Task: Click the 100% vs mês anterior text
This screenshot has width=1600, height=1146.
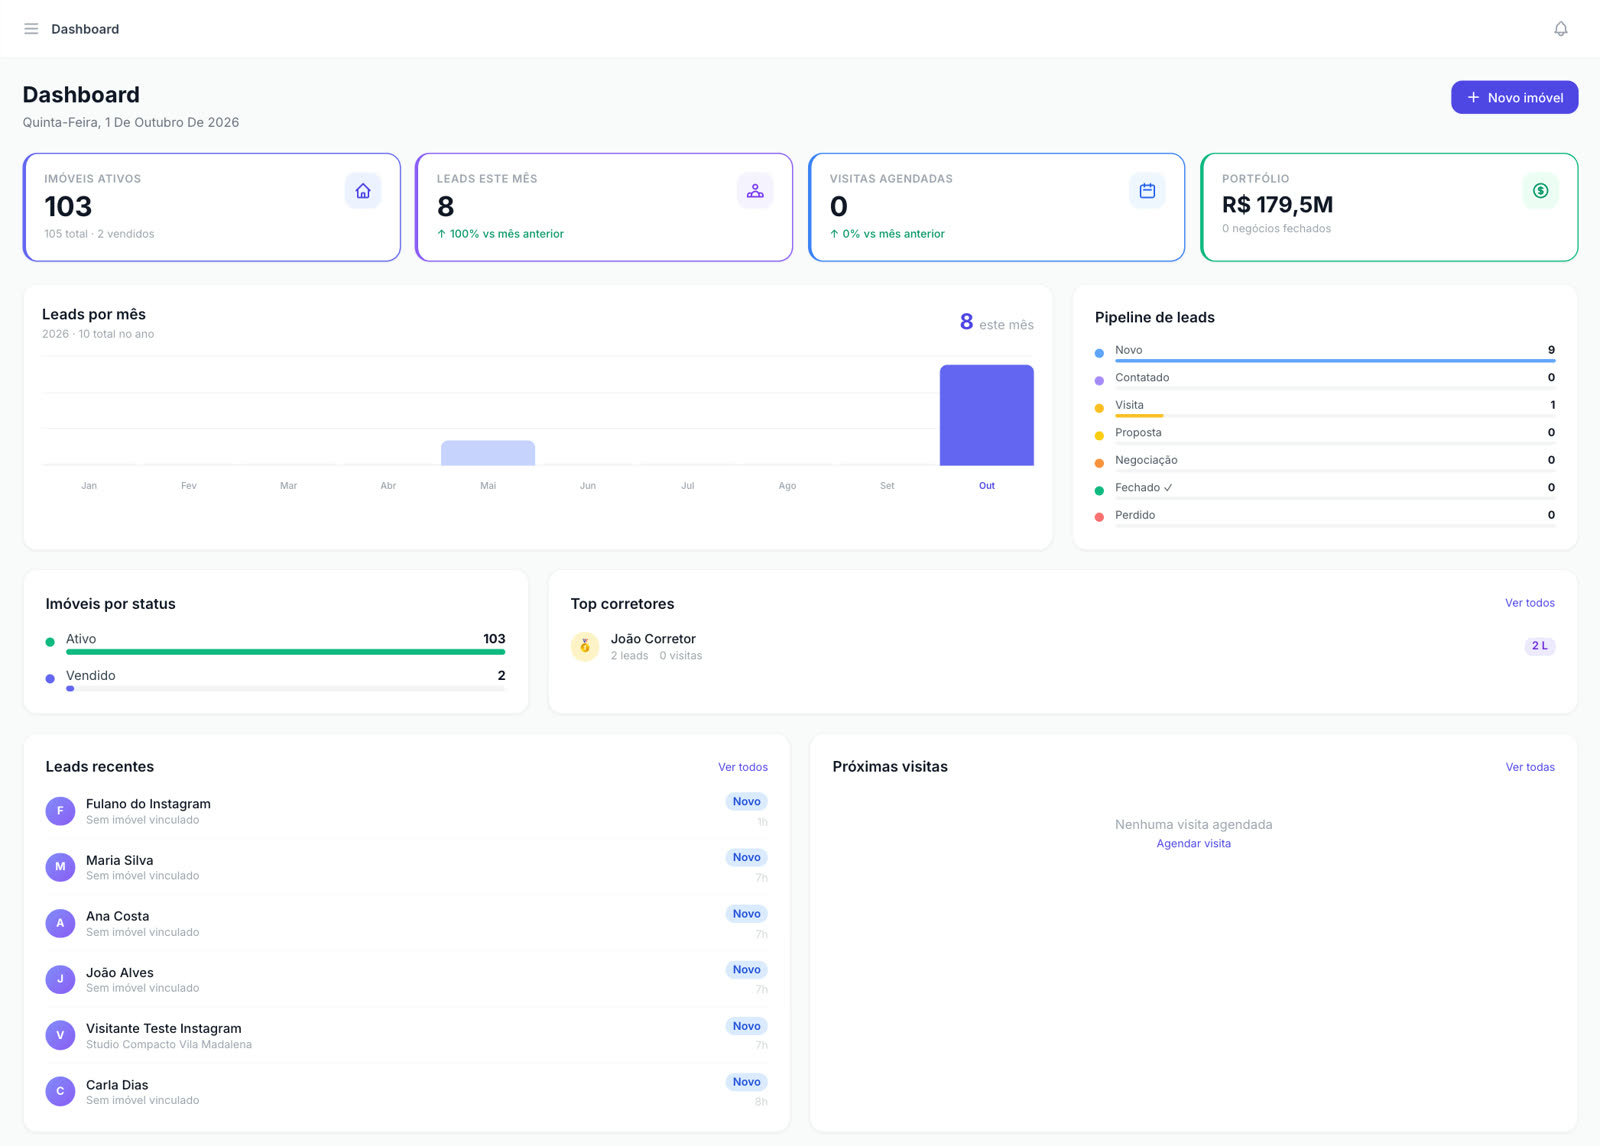Action: (x=500, y=234)
